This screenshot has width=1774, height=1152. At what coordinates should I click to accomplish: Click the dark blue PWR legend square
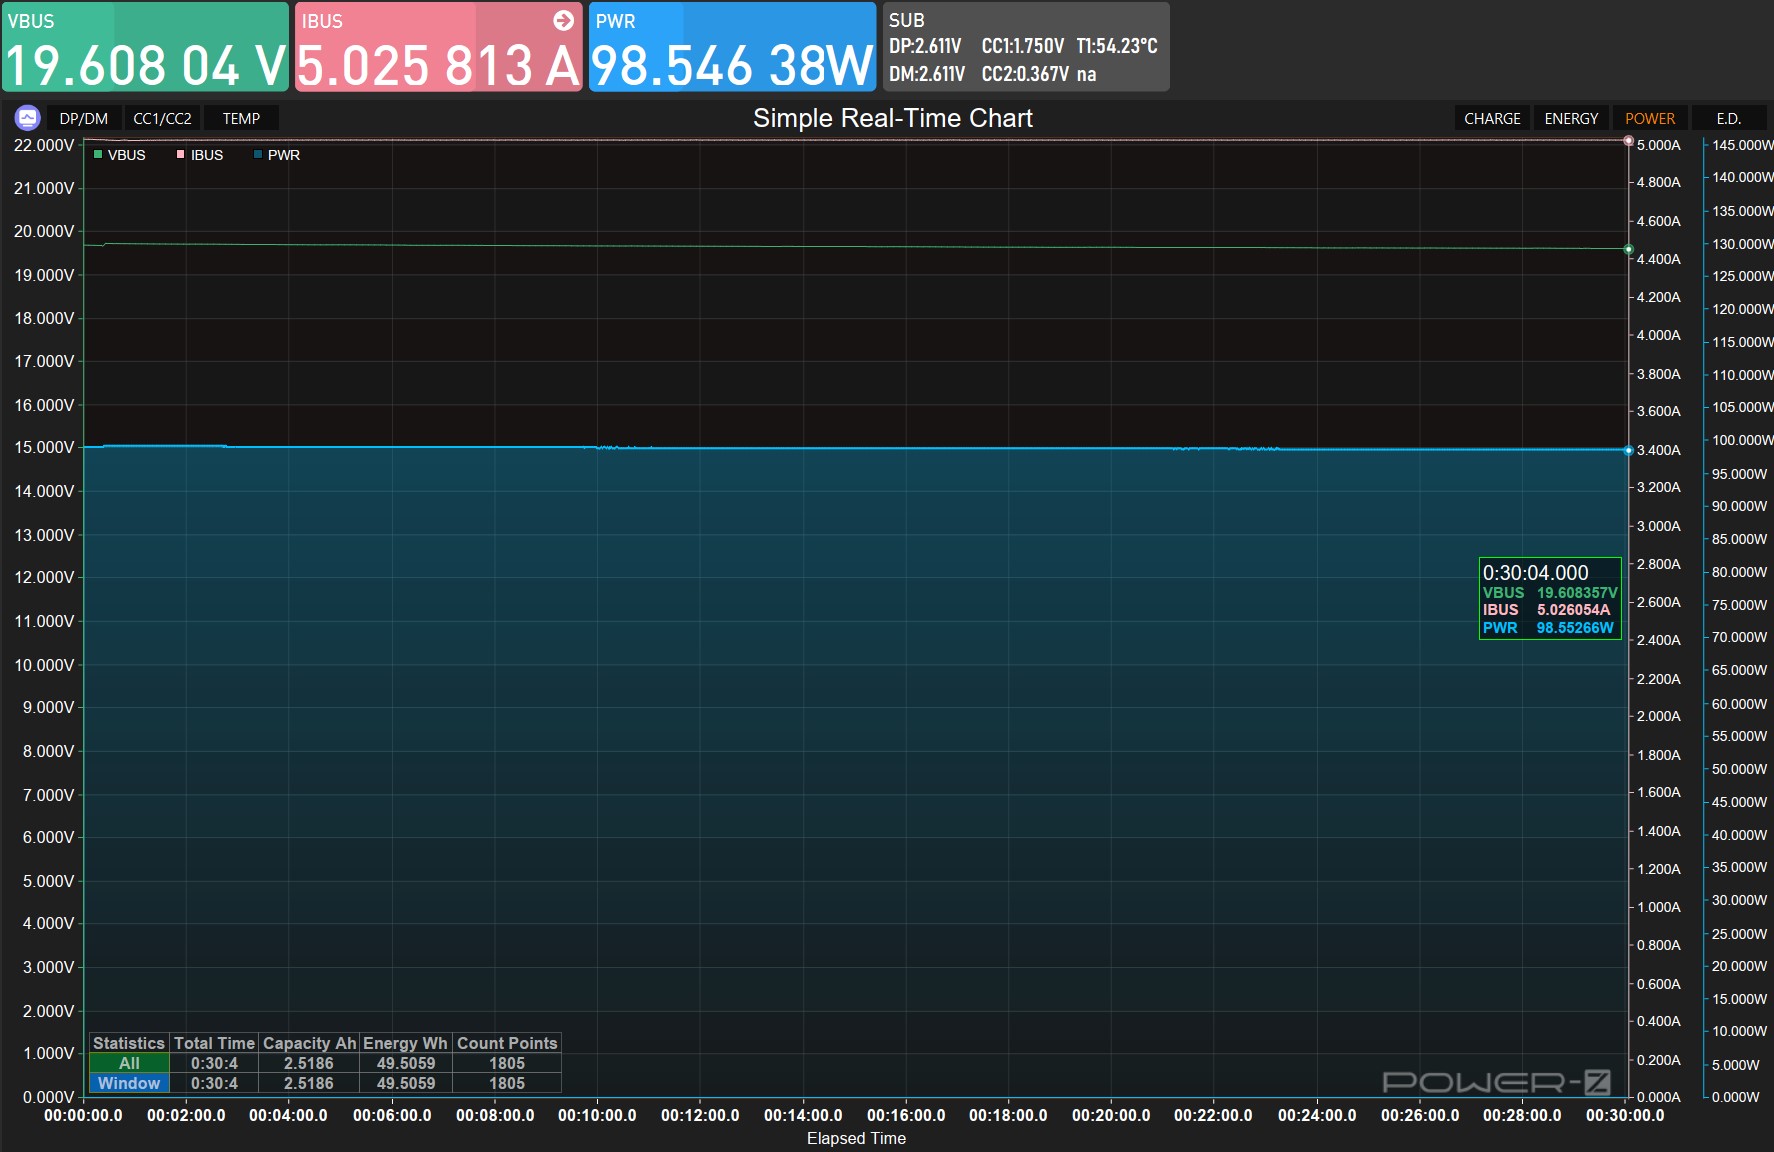[x=258, y=155]
